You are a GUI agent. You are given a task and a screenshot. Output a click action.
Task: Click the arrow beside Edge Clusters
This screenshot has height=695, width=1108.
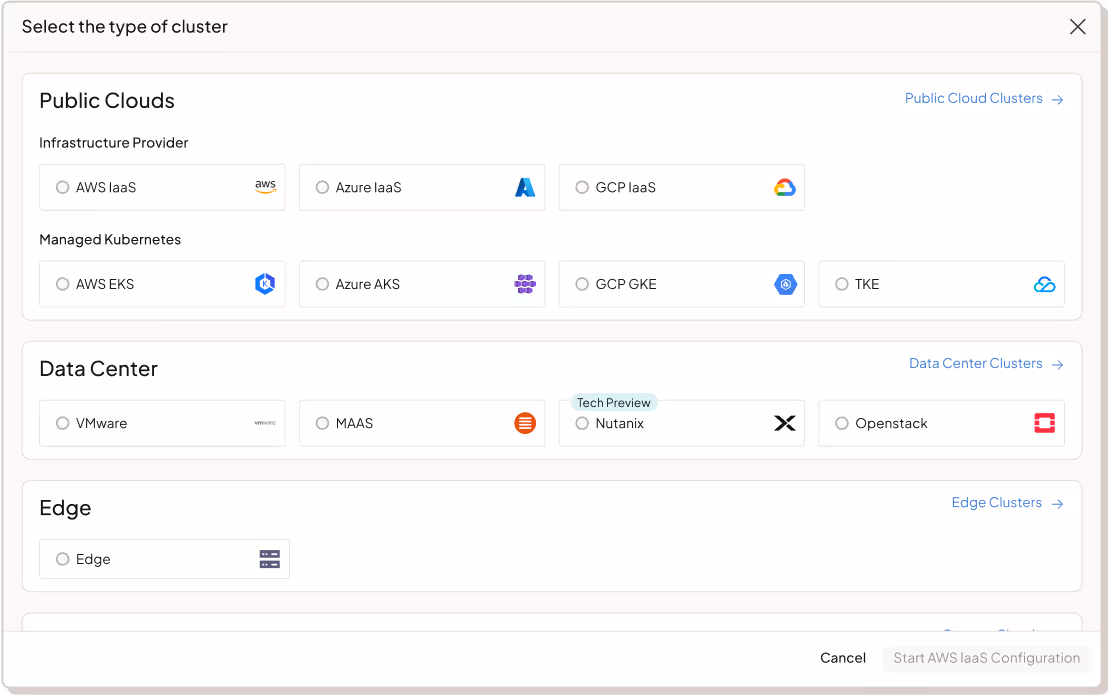pyautogui.click(x=1057, y=504)
